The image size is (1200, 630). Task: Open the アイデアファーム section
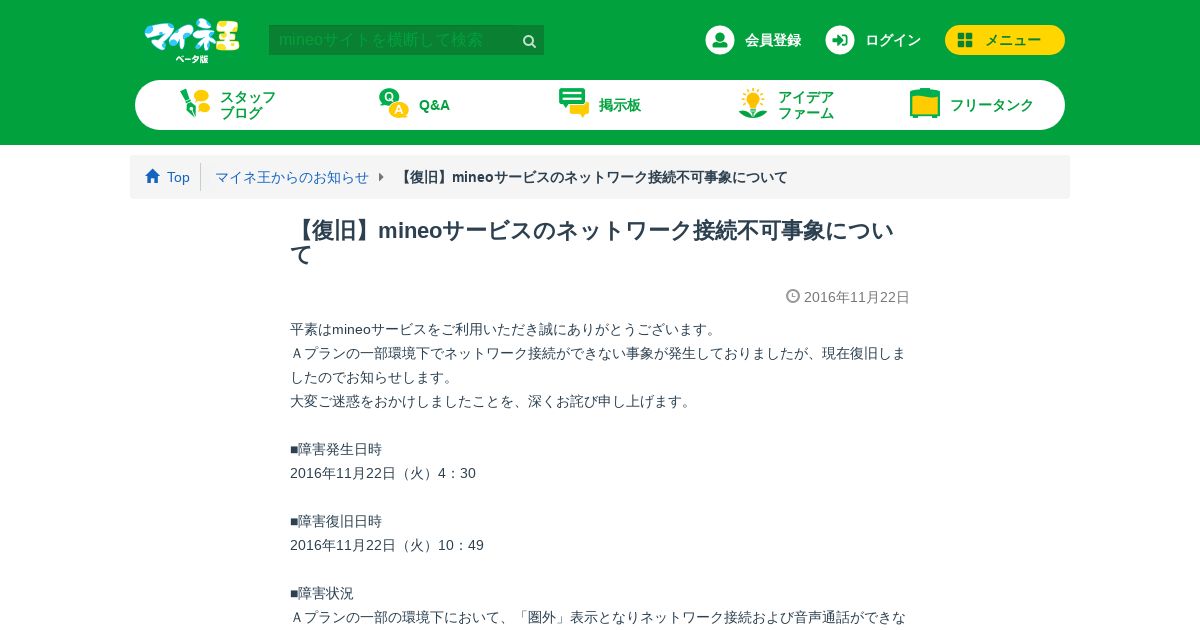click(806, 105)
